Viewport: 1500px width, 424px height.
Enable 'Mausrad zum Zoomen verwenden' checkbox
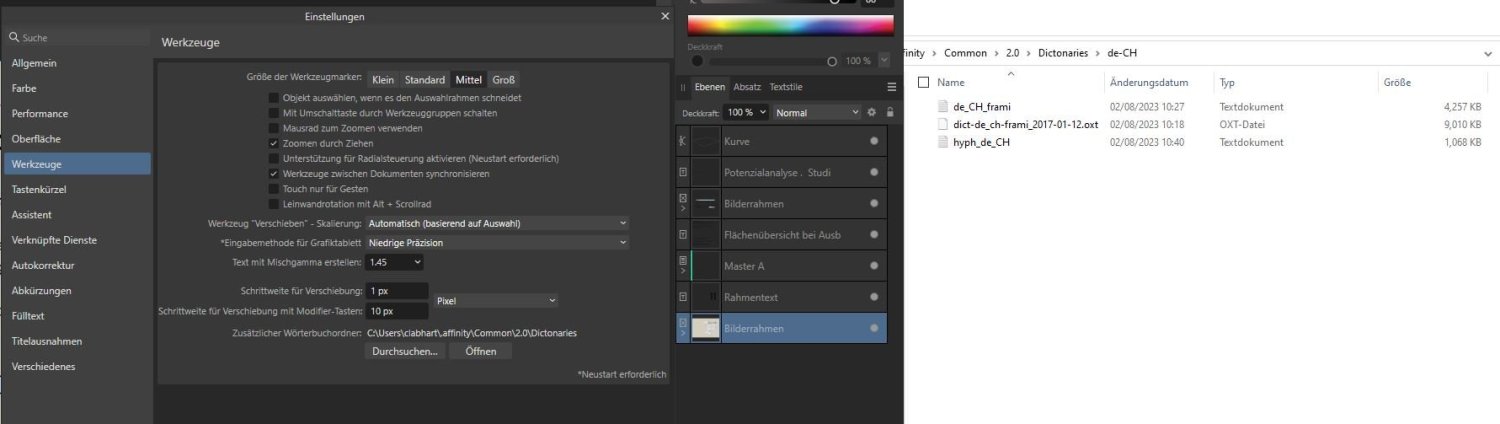point(274,128)
